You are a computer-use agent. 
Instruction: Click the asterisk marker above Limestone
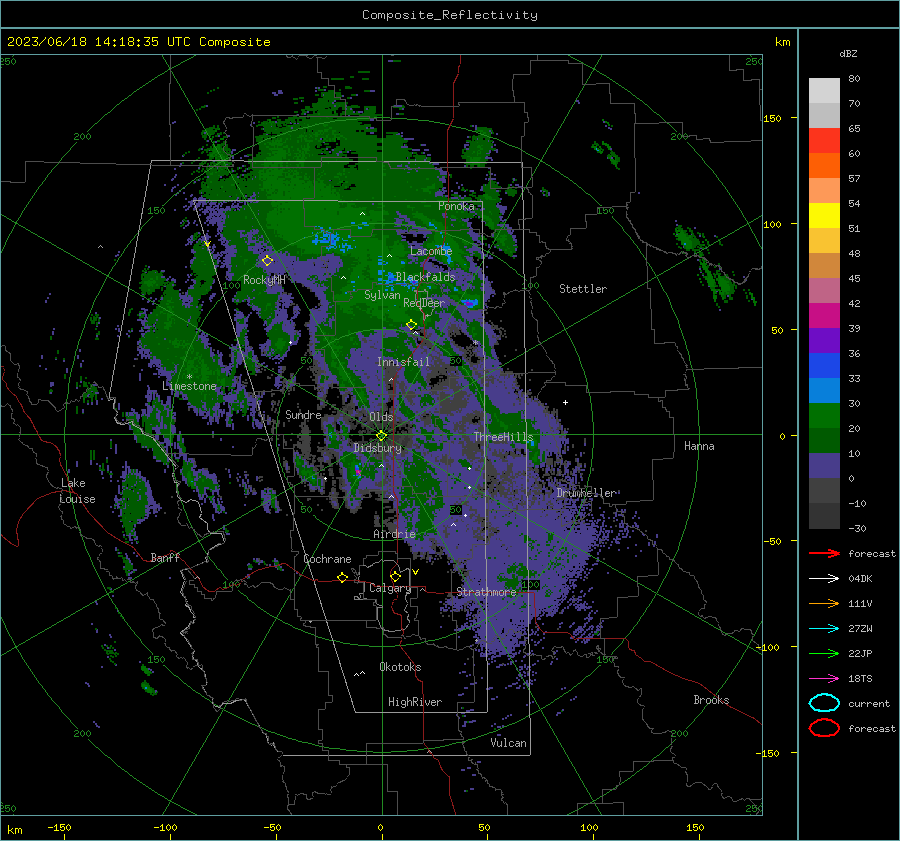[189, 377]
